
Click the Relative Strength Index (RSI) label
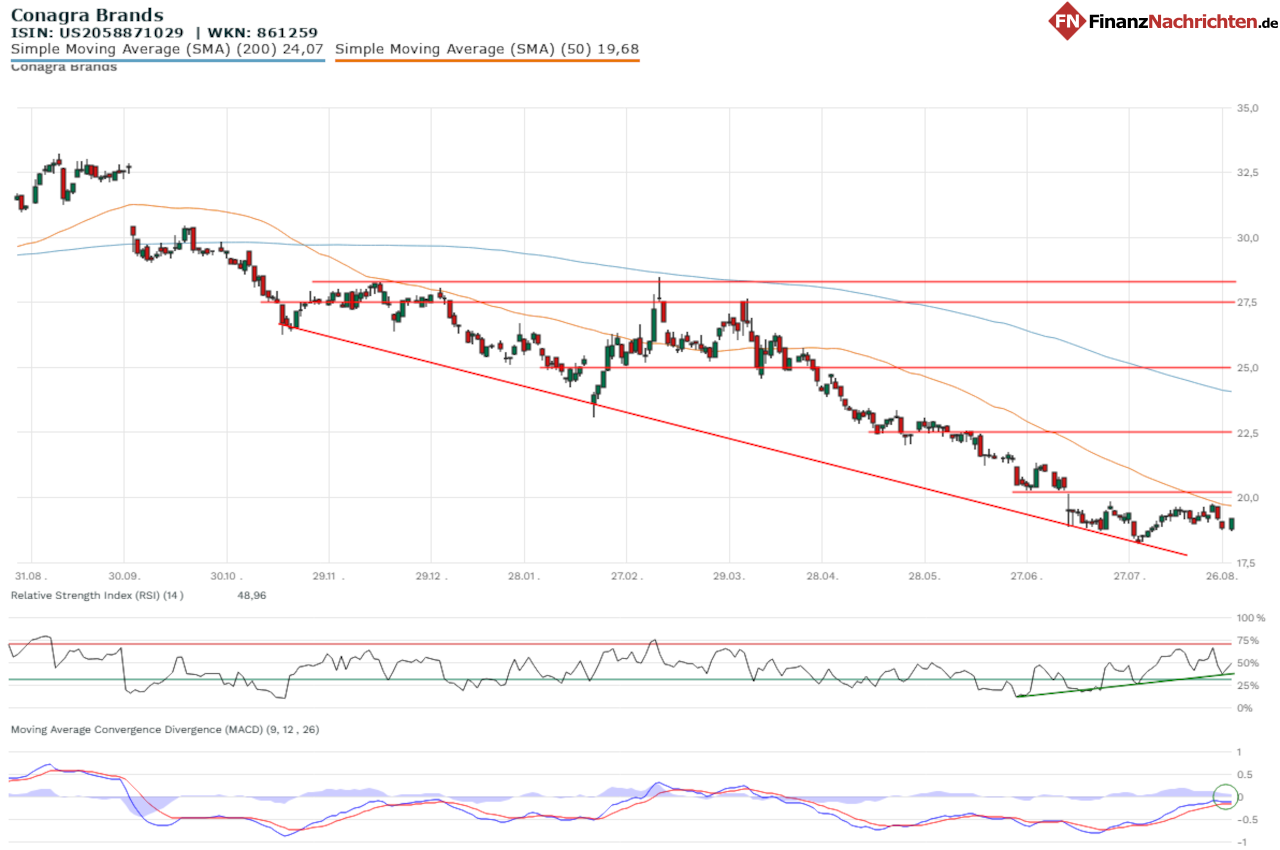97,595
